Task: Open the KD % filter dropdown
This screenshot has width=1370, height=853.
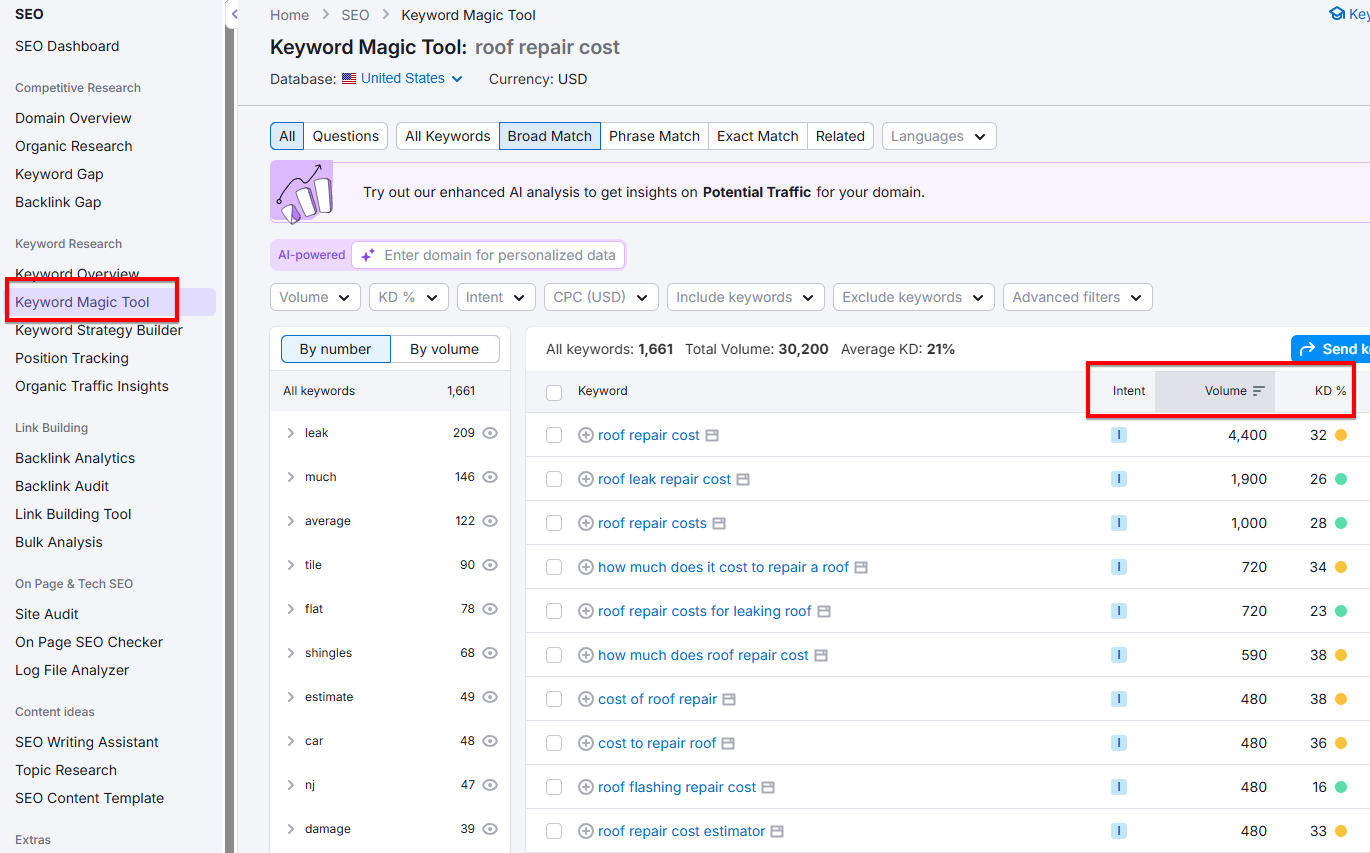Action: coord(409,297)
